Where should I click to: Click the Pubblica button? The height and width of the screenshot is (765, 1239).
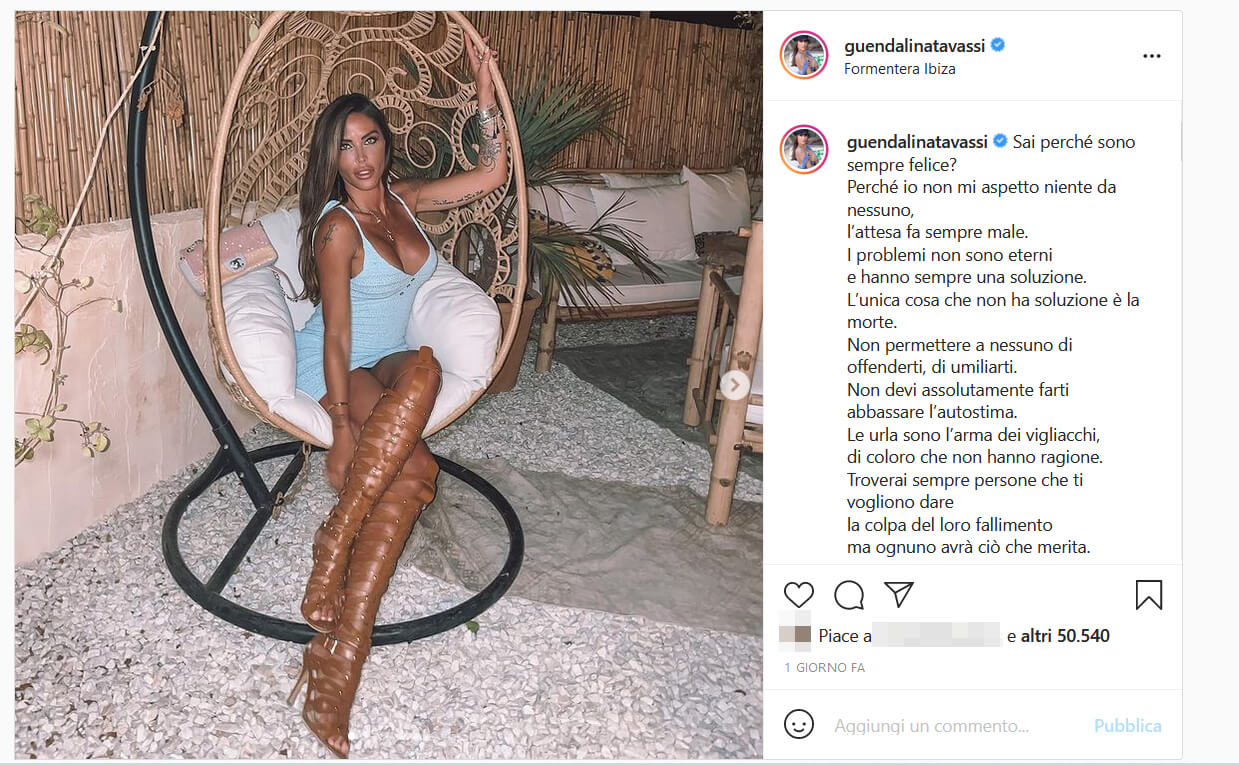click(1128, 726)
